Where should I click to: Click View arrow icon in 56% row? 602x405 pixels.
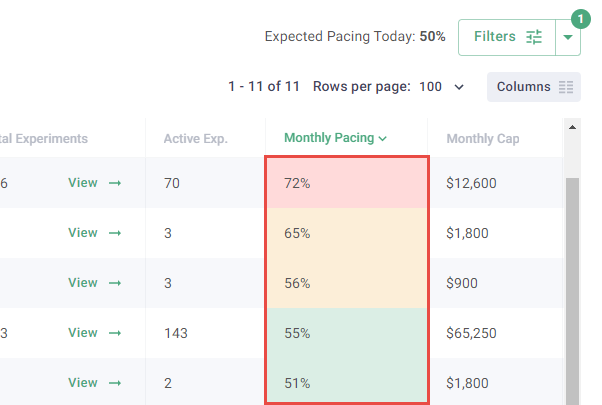(x=115, y=283)
